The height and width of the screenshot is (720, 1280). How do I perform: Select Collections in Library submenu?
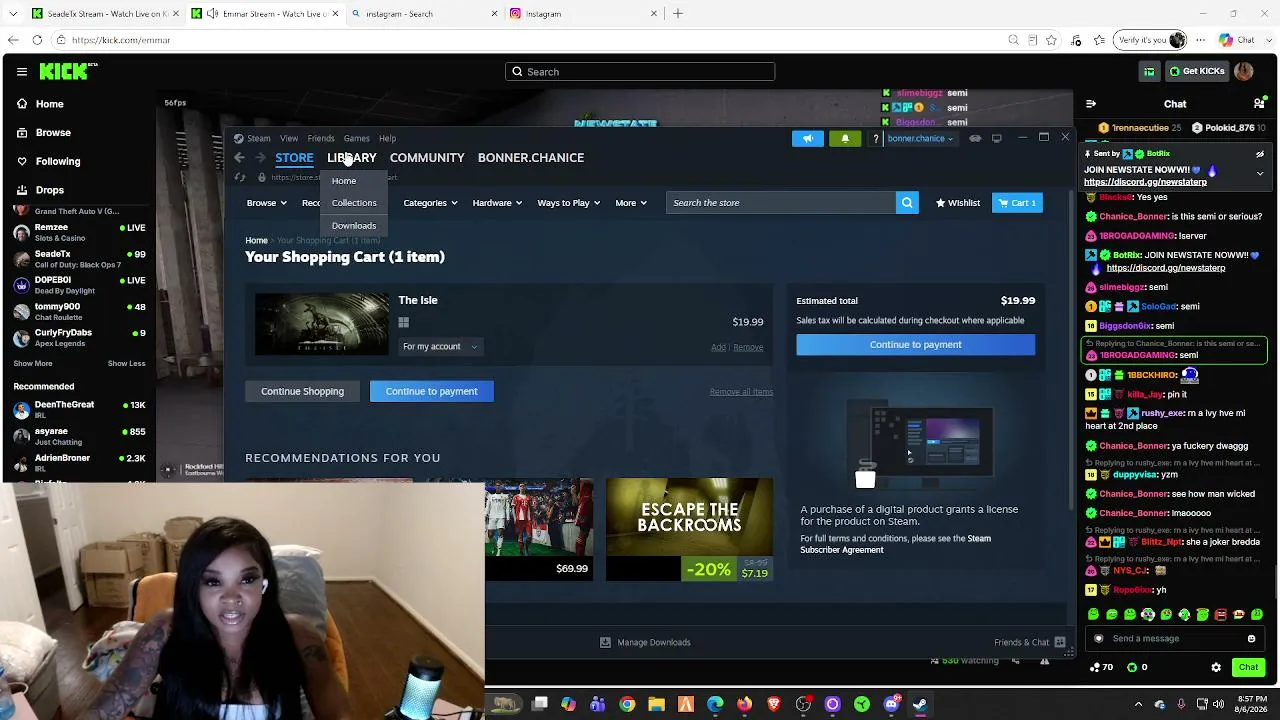point(354,203)
